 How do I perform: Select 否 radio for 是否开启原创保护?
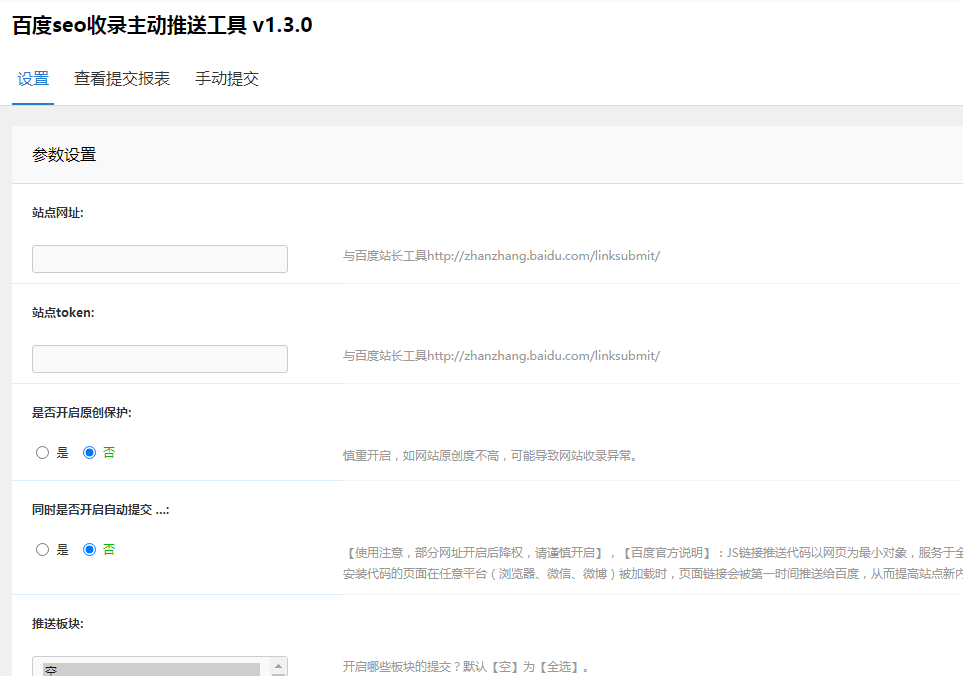point(90,453)
